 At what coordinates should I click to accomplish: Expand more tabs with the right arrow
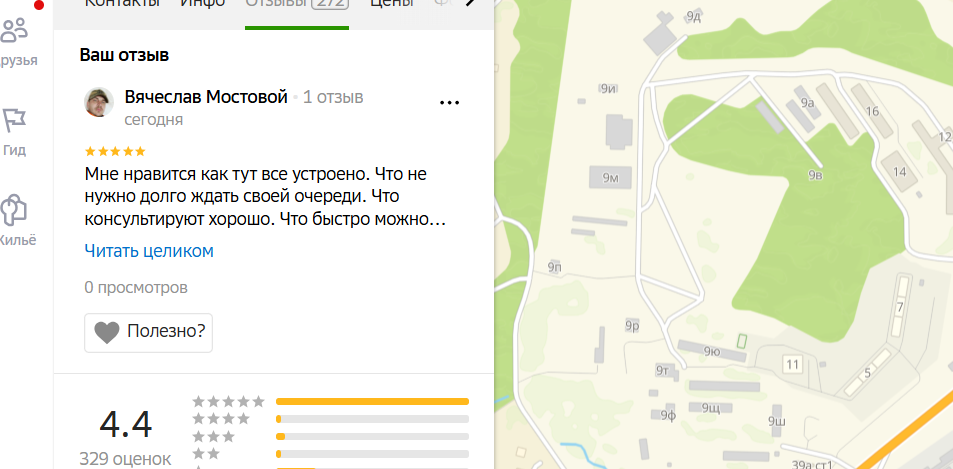click(470, 3)
